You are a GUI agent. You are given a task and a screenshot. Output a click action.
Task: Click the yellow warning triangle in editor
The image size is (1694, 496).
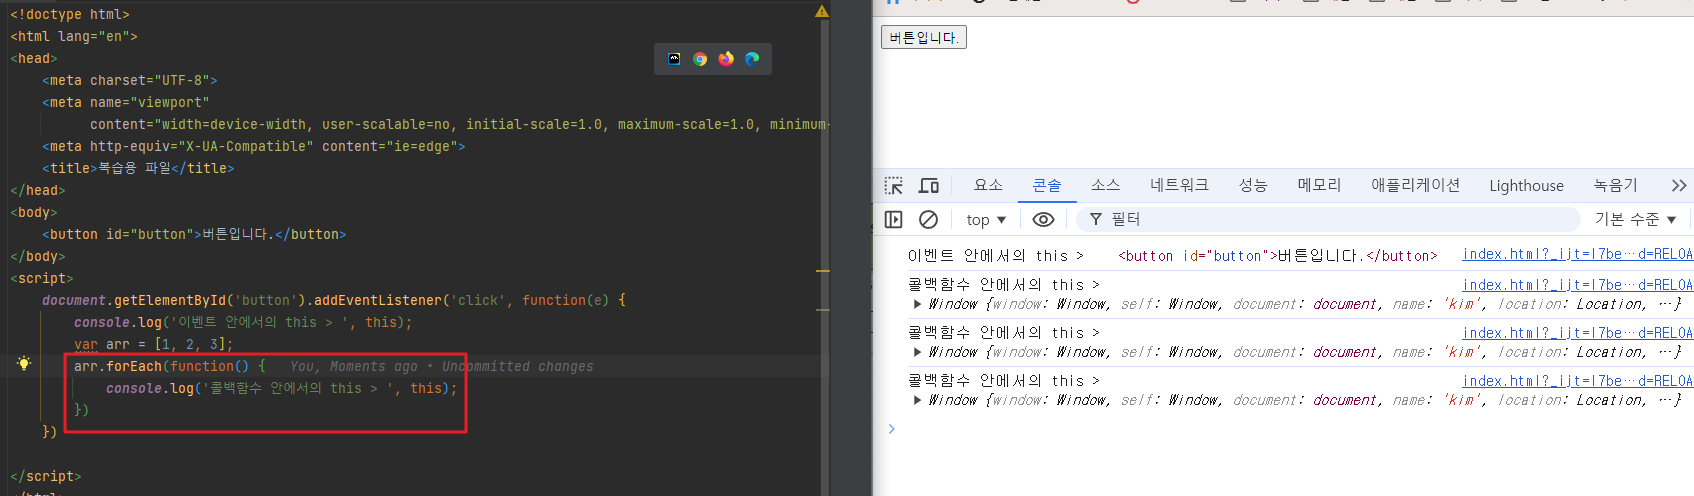821,12
